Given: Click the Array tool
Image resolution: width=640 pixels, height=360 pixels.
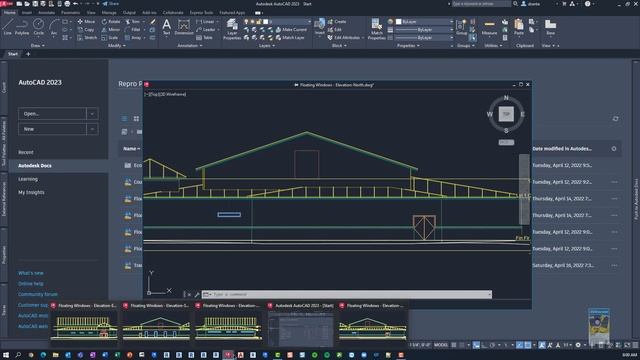Looking at the screenshot, I should 133,38.
